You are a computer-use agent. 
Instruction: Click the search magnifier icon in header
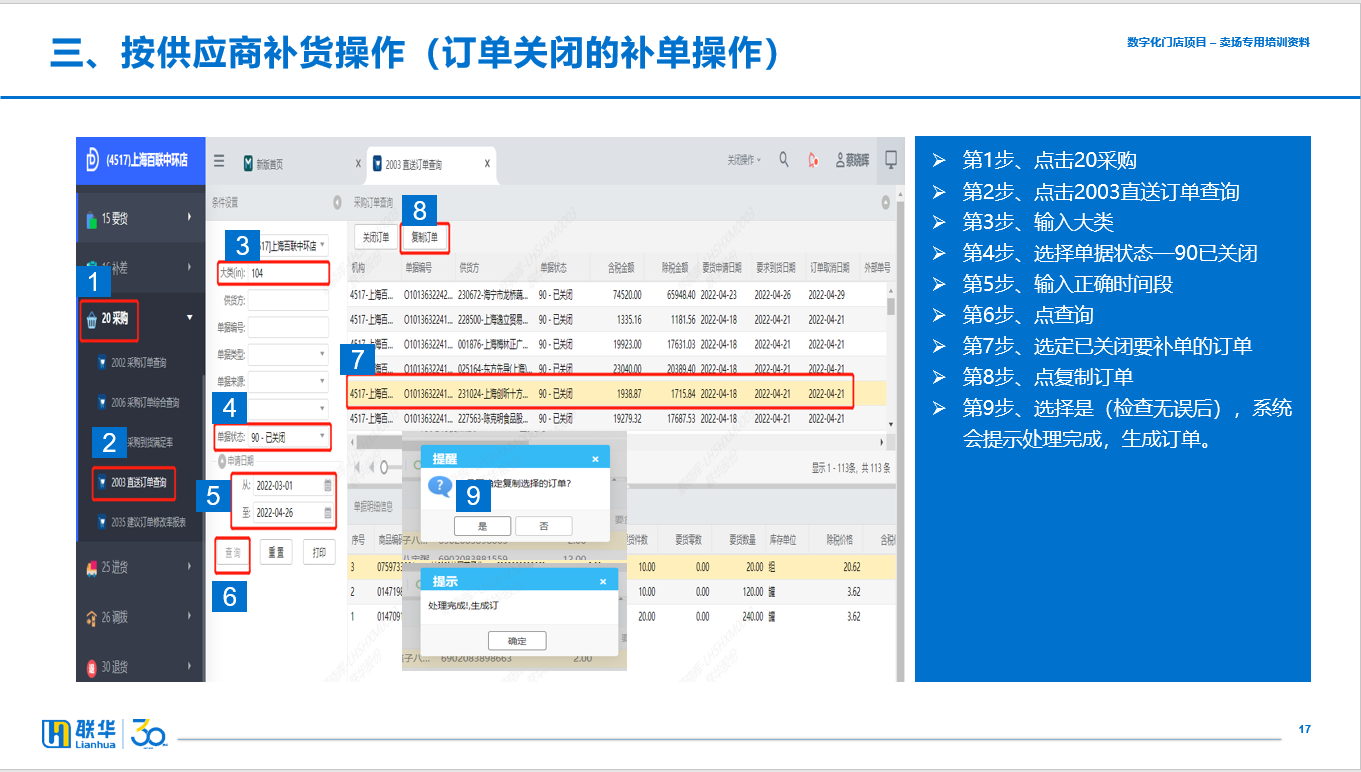tap(784, 160)
